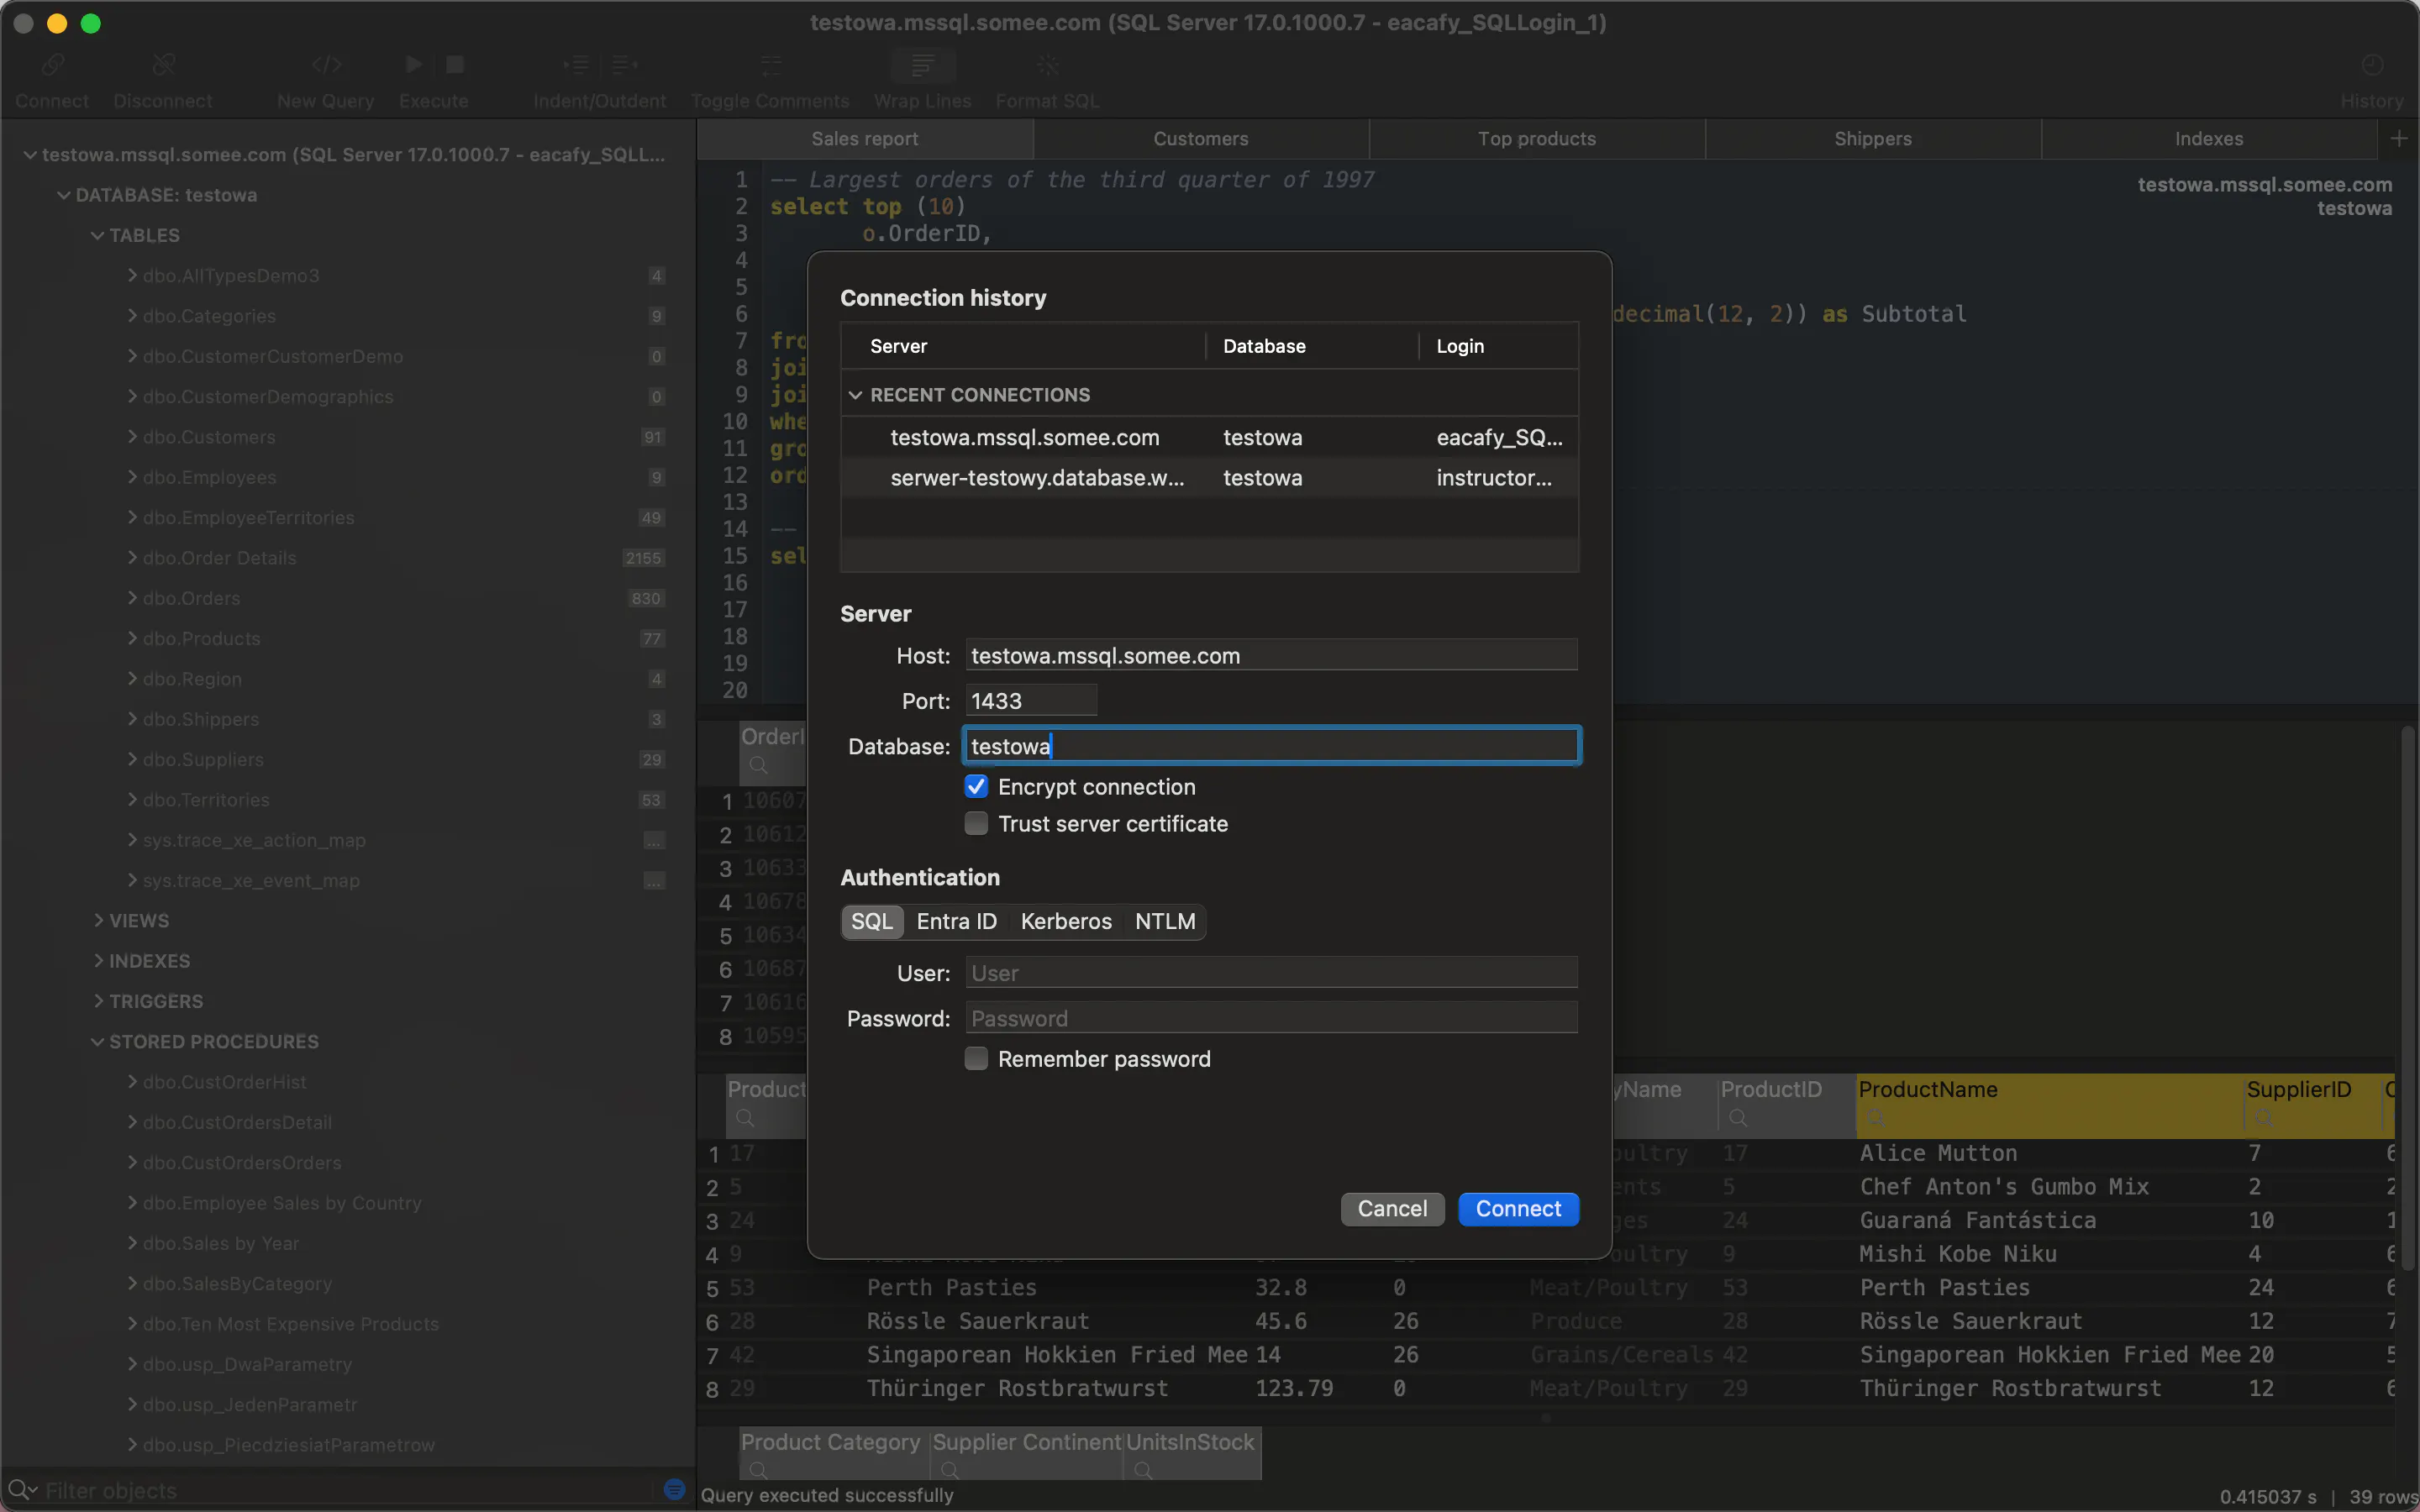Screen dimensions: 2420x1512
Task: Select dbo.Sales by Year procedure
Action: 221,1243
